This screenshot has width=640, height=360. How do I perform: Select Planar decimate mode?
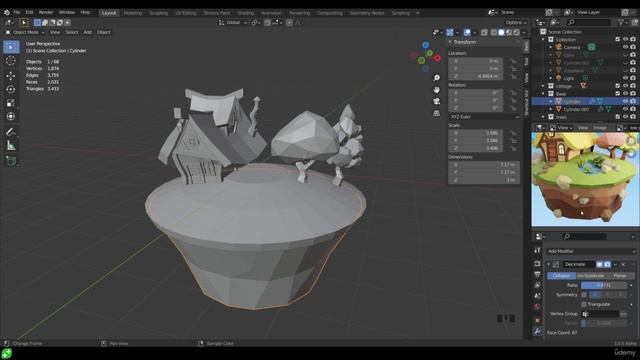pos(620,276)
